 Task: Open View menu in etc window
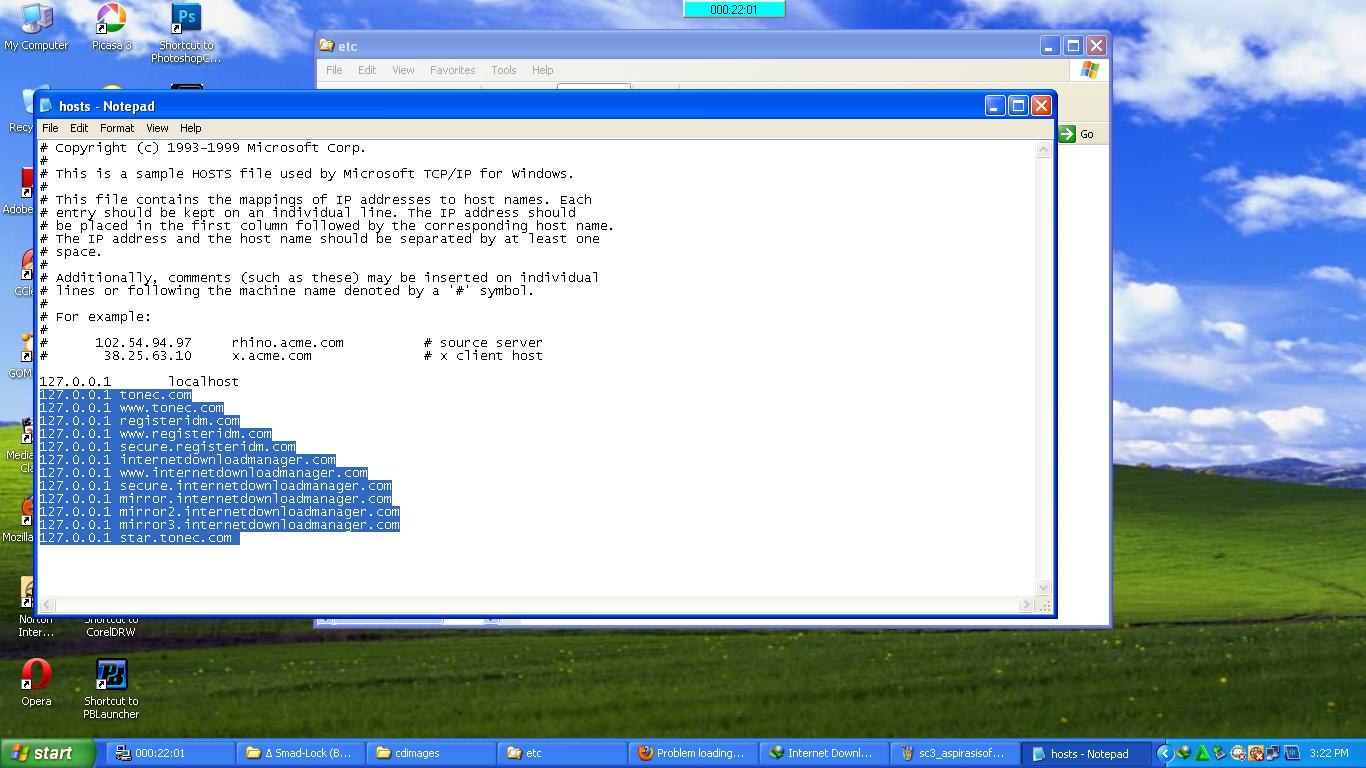pyautogui.click(x=403, y=70)
